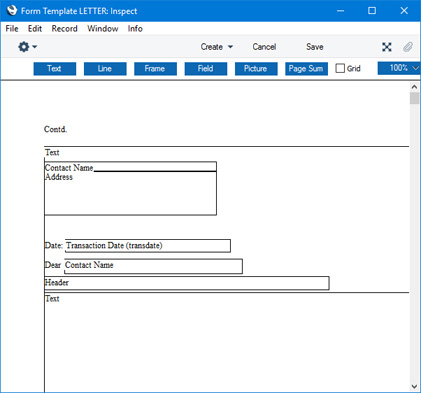The width and height of the screenshot is (421, 393).
Task: Click the Save button
Action: coord(315,47)
